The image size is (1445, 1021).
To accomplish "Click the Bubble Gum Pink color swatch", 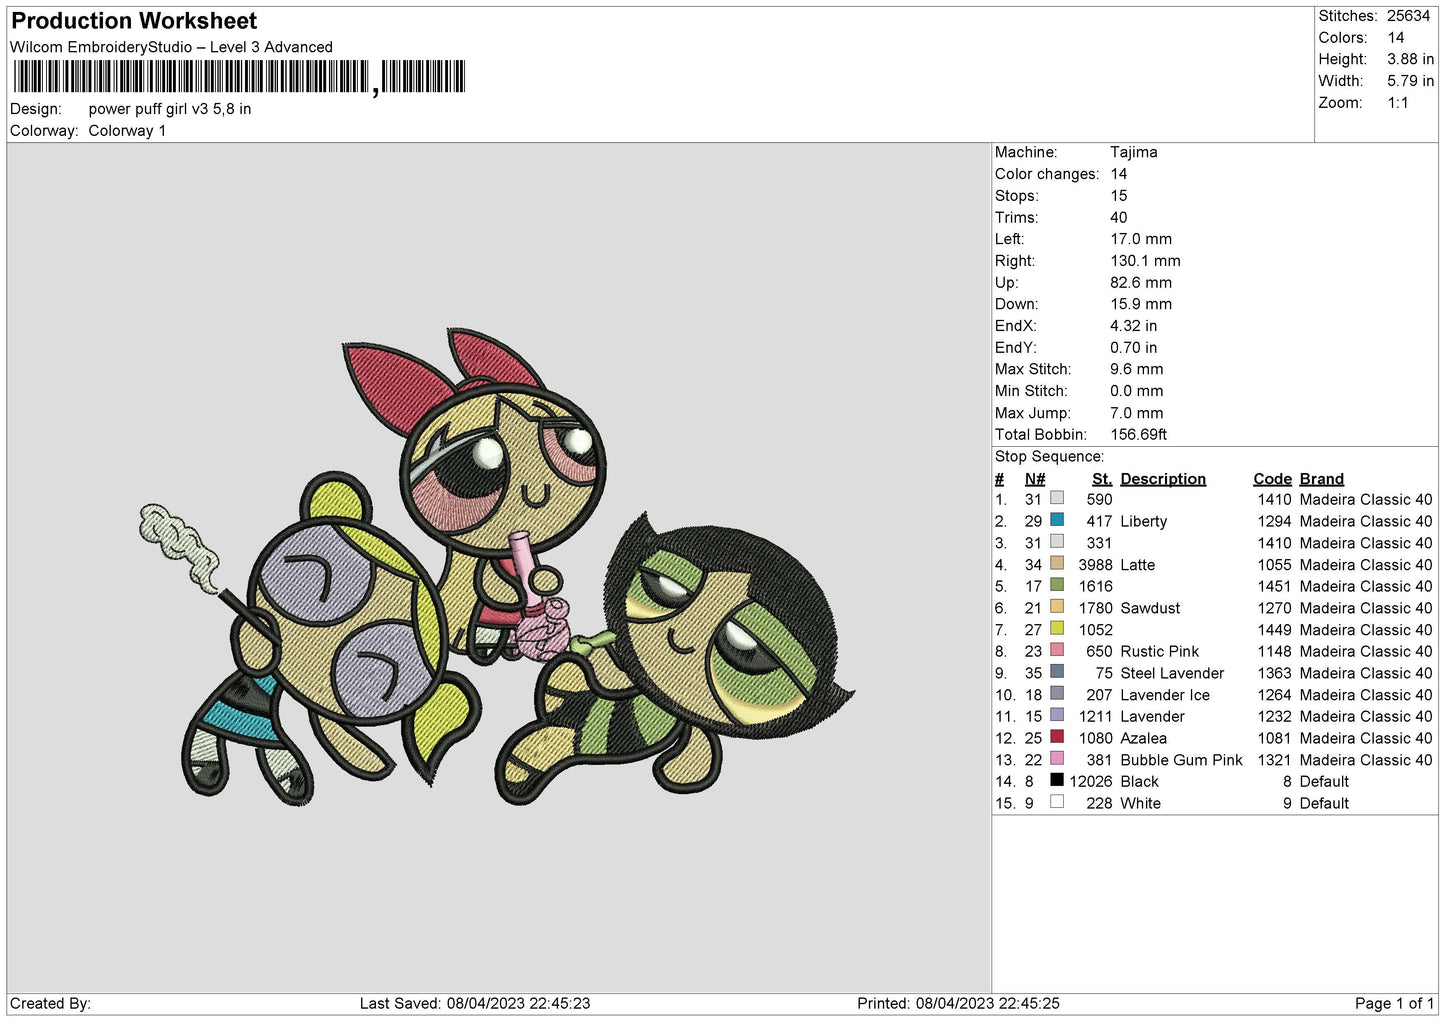I will point(1057,758).
